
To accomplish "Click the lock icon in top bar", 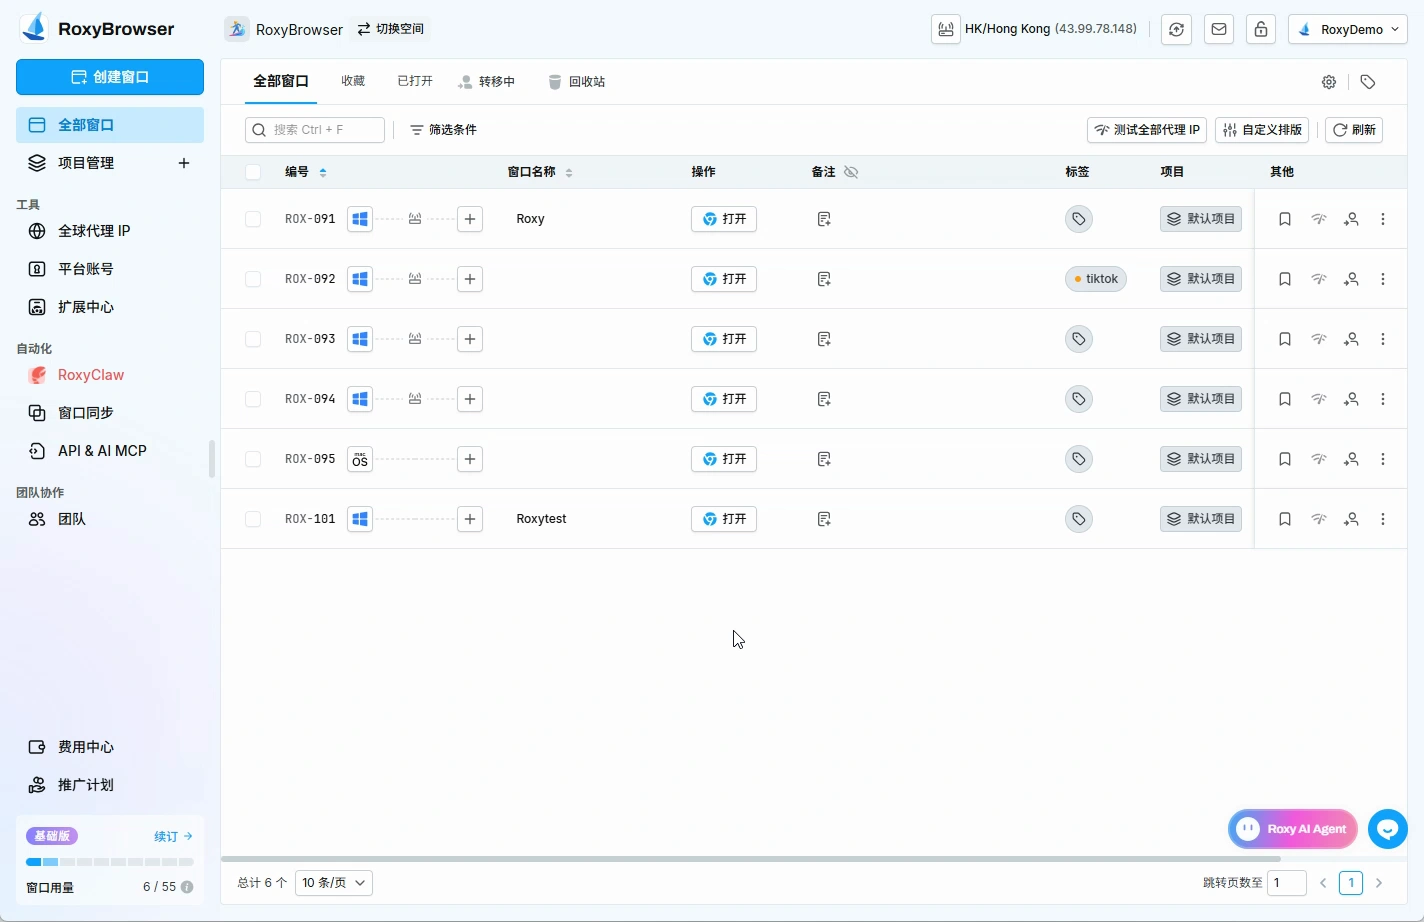I will pyautogui.click(x=1261, y=30).
